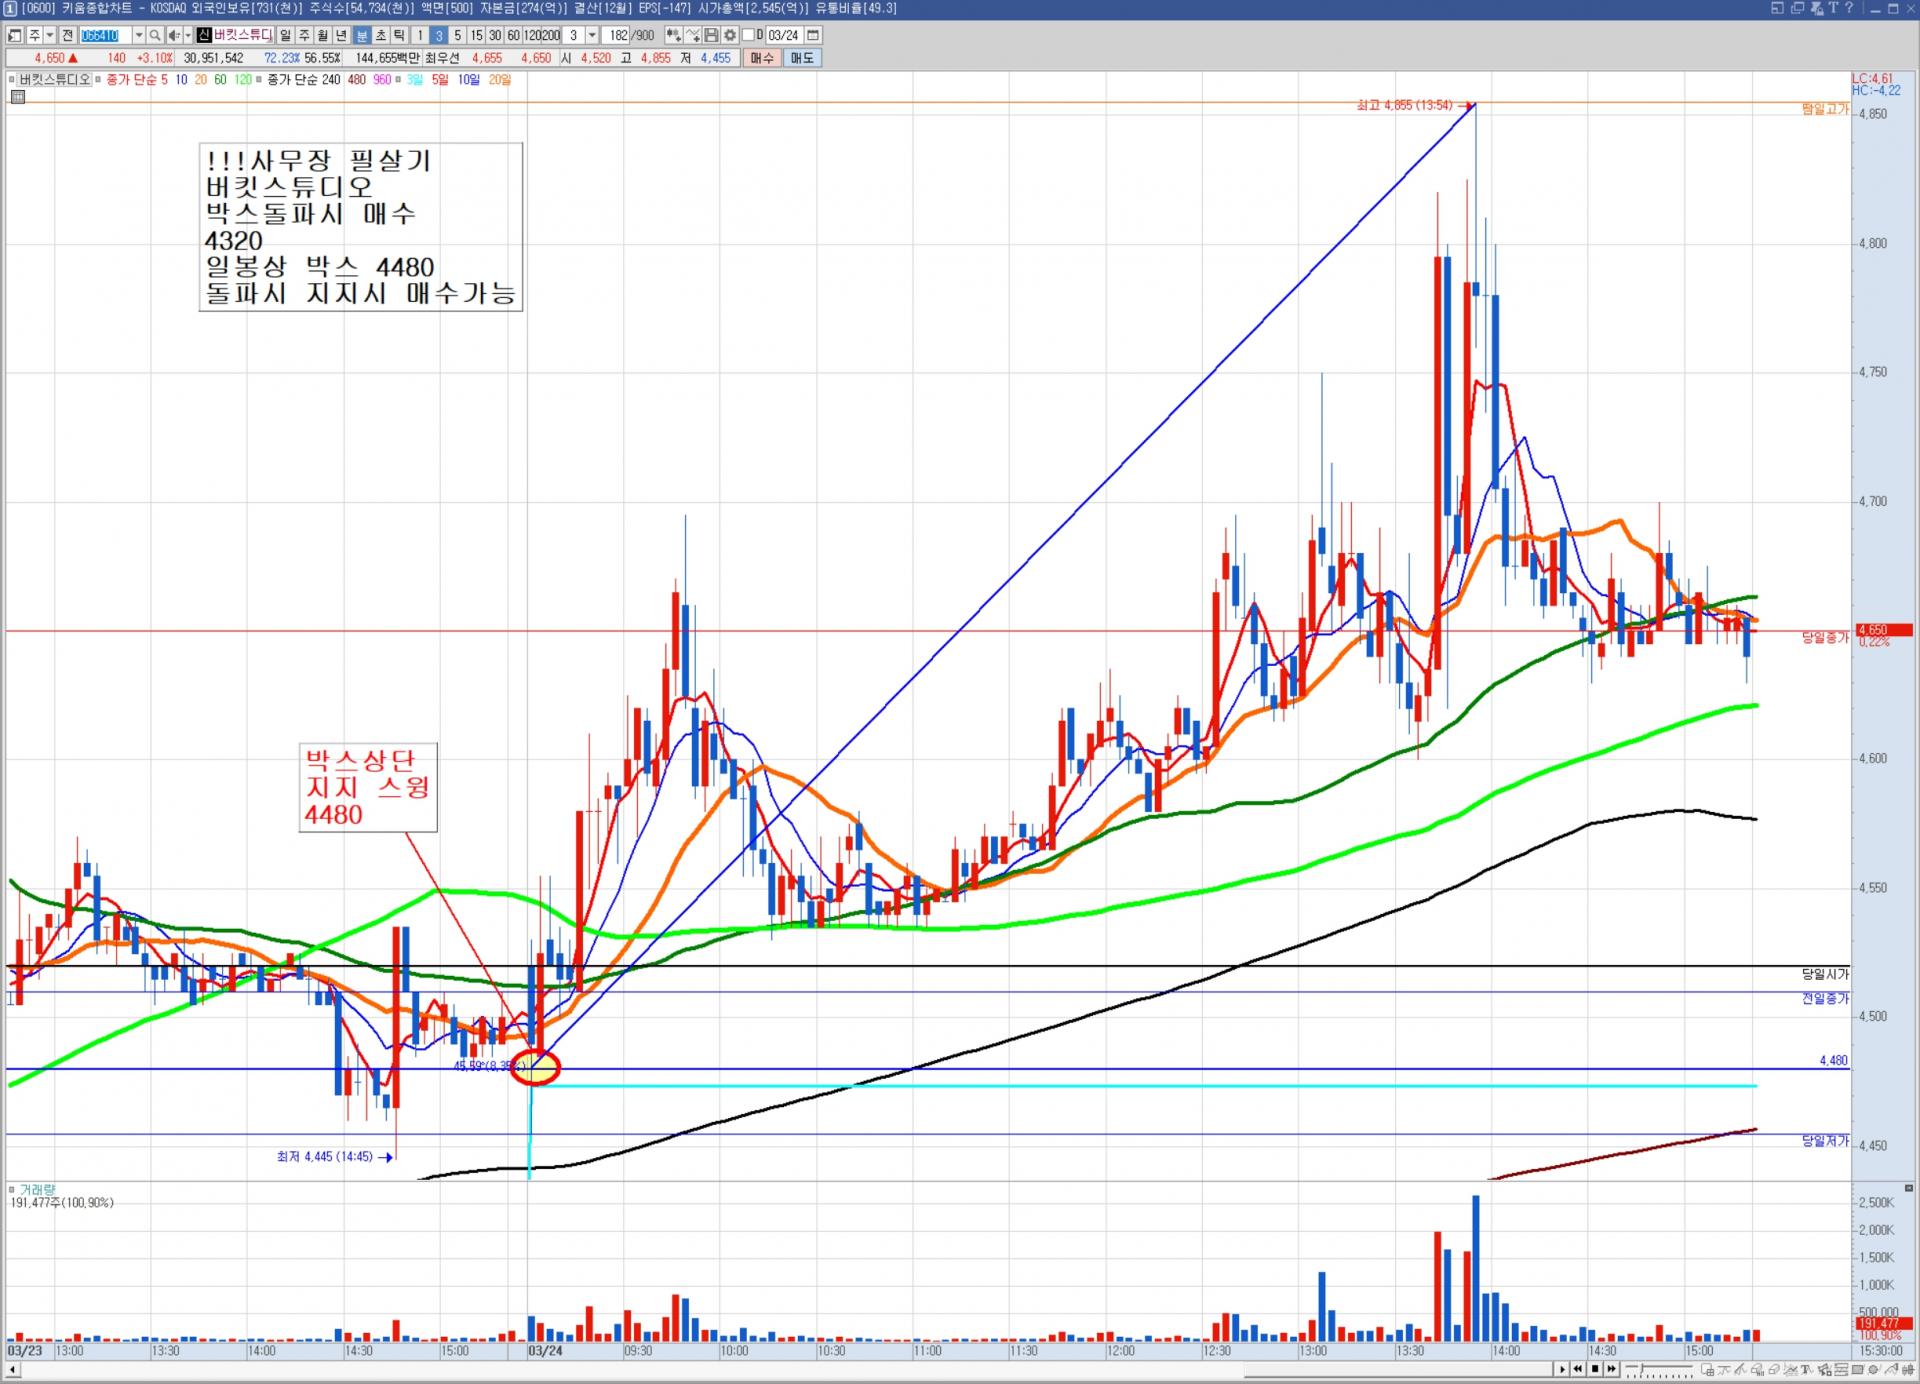Image resolution: width=1920 pixels, height=1384 pixels.
Task: Toggle the D checkbox beside the date
Action: pyautogui.click(x=748, y=35)
